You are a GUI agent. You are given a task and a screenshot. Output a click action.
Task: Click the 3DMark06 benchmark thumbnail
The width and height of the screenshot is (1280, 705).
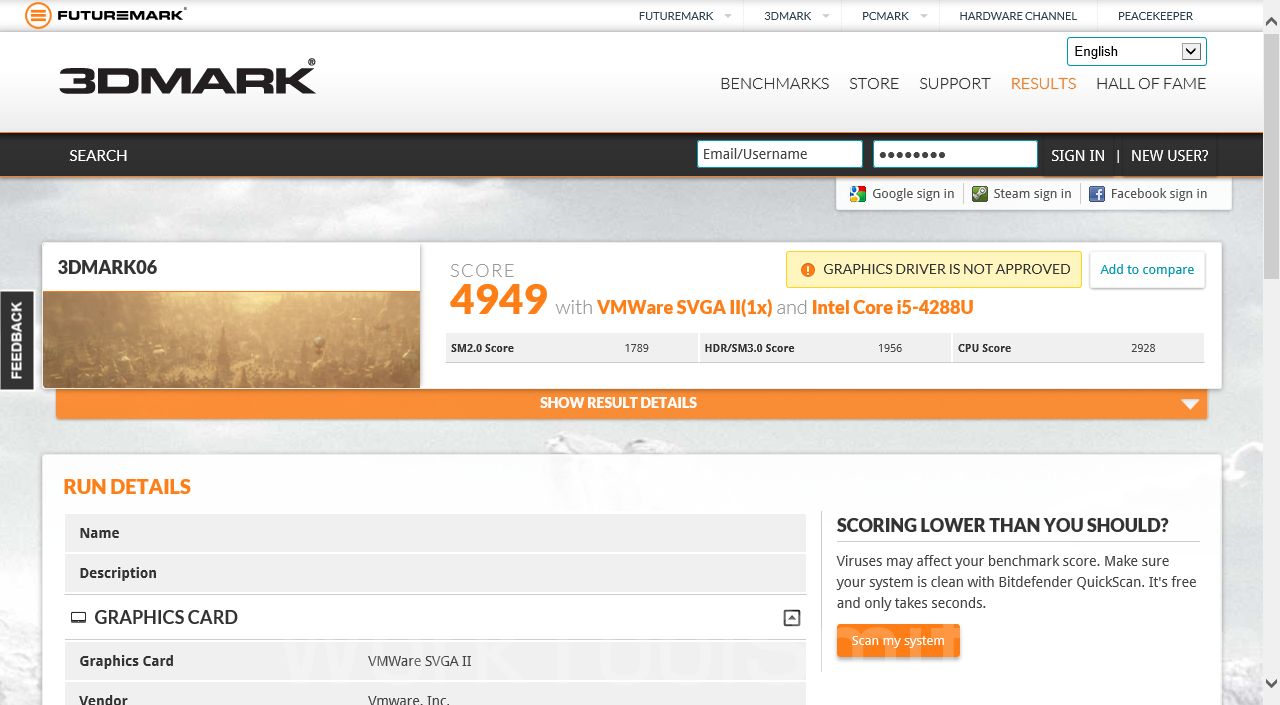pyautogui.click(x=231, y=339)
